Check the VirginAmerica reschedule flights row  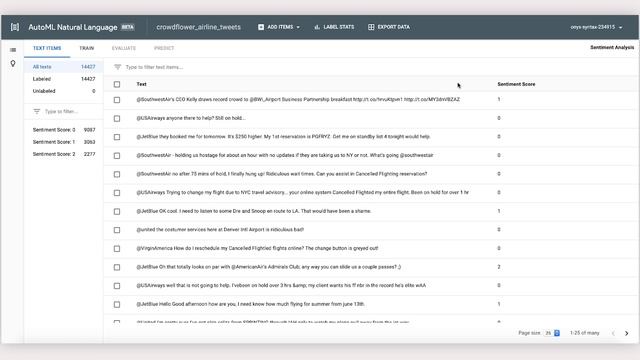117,249
